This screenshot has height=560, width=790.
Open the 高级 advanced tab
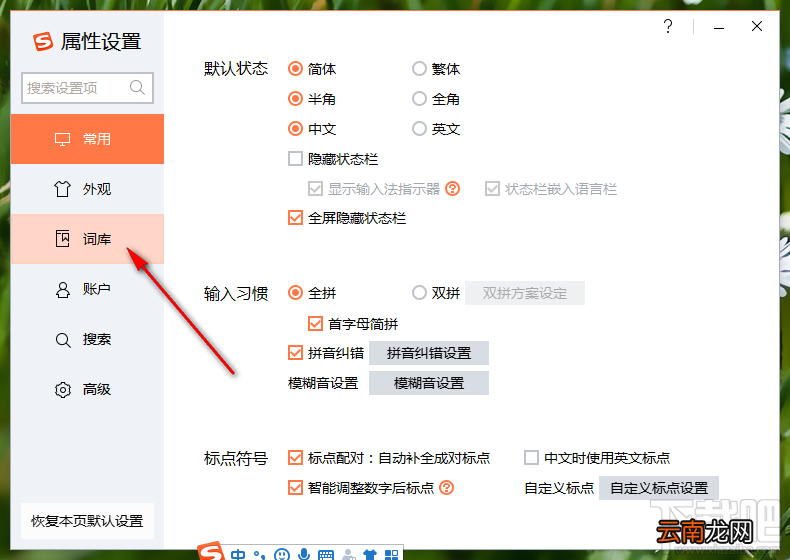pyautogui.click(x=87, y=389)
